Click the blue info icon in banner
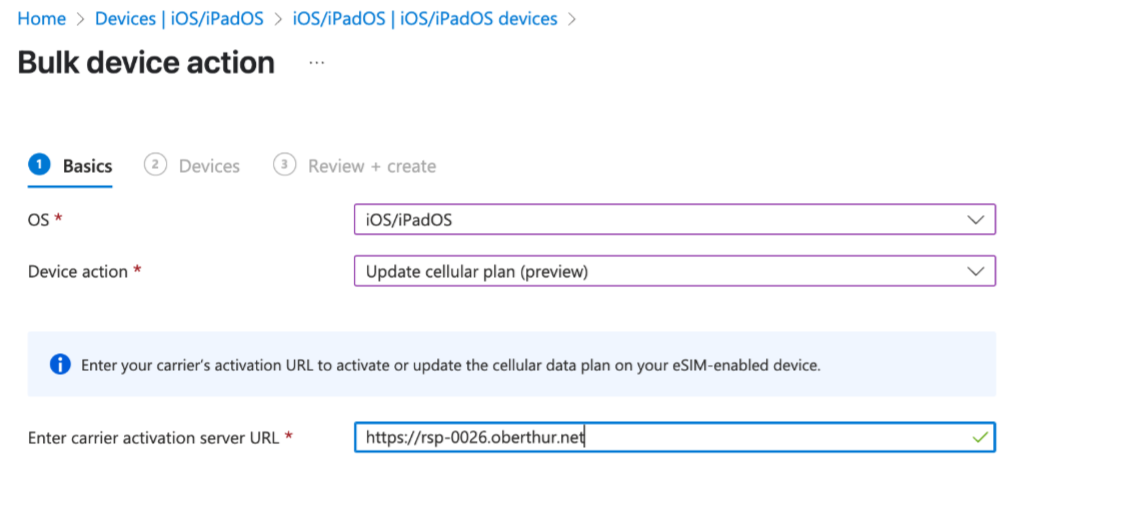Viewport: 1122px width, 523px height. coord(60,365)
